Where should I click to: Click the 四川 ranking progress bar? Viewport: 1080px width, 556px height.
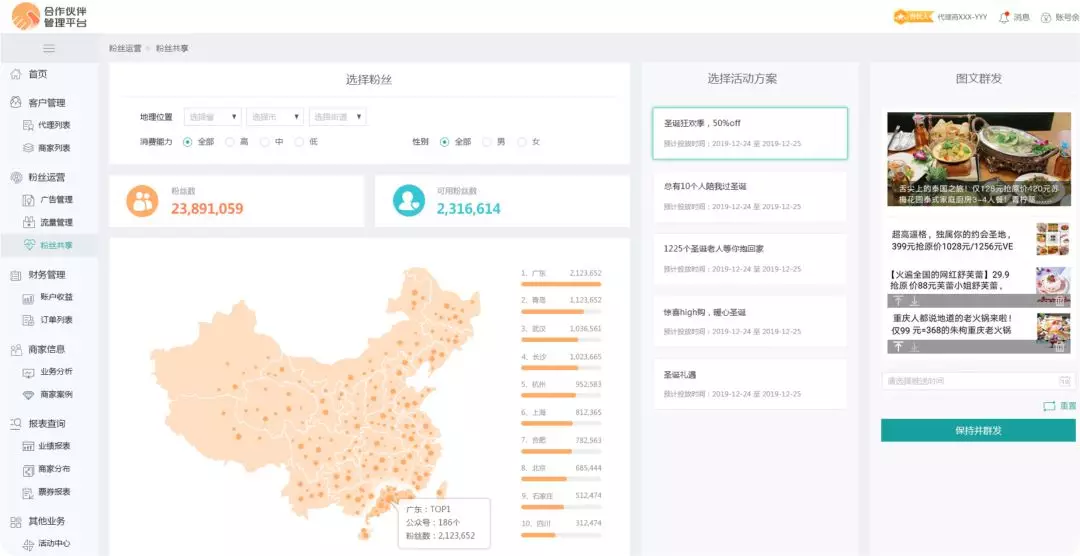click(561, 535)
